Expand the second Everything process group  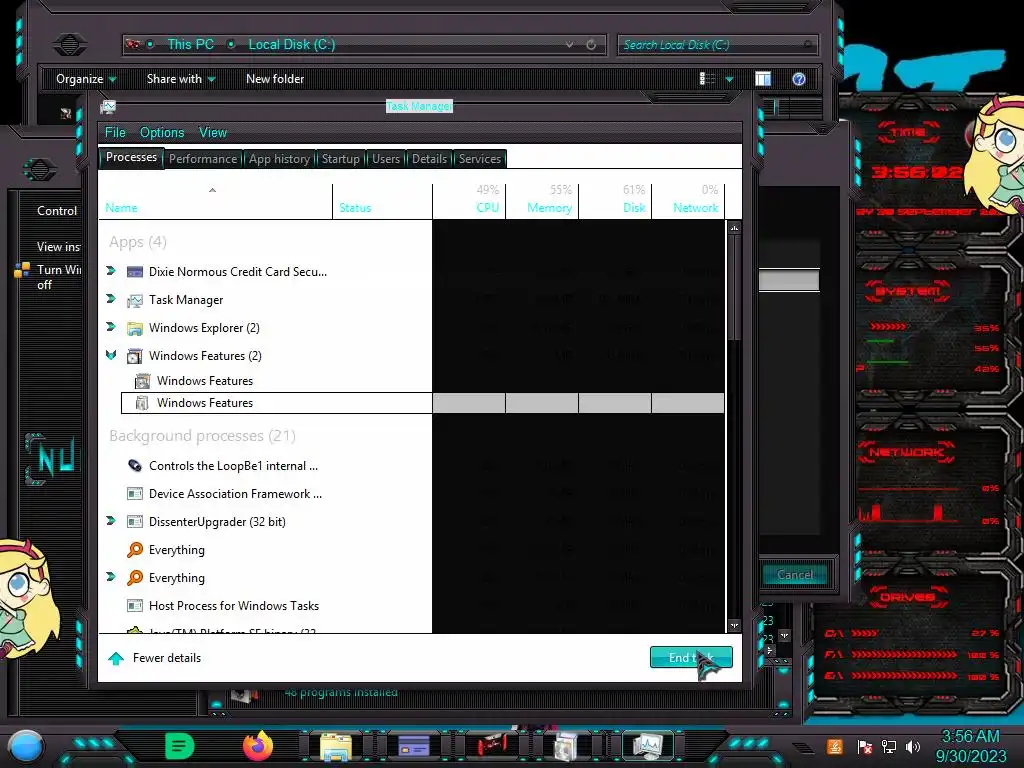click(111, 577)
